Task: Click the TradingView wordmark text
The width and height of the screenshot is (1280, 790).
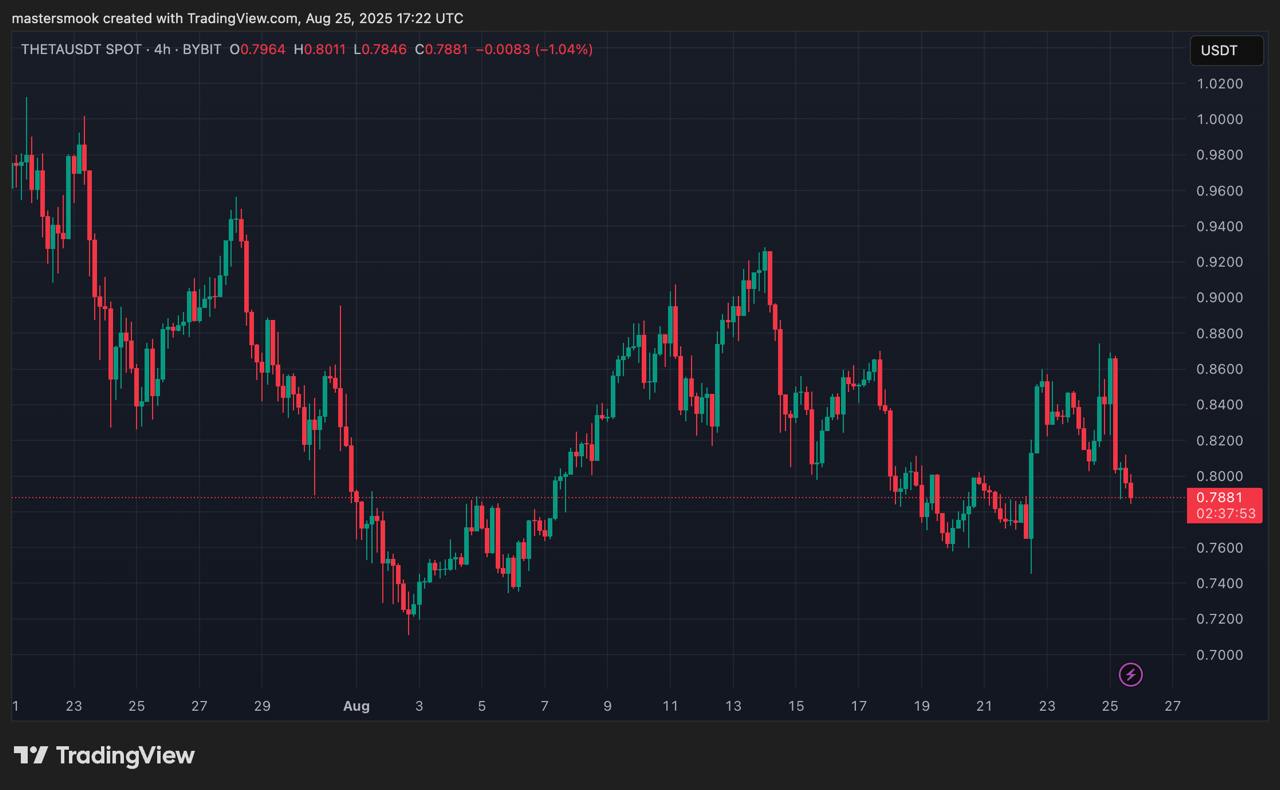Action: tap(125, 755)
